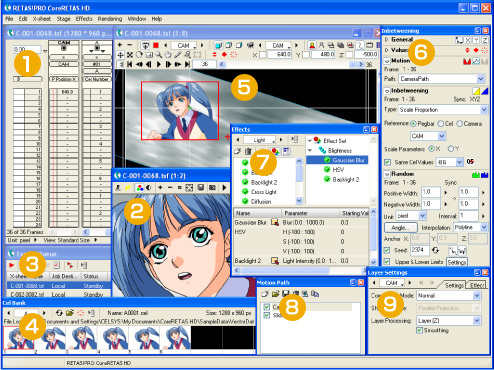494x370 pixels.
Task: Toggle the Smoothing checkbox in Layer Settings
Action: 419,330
